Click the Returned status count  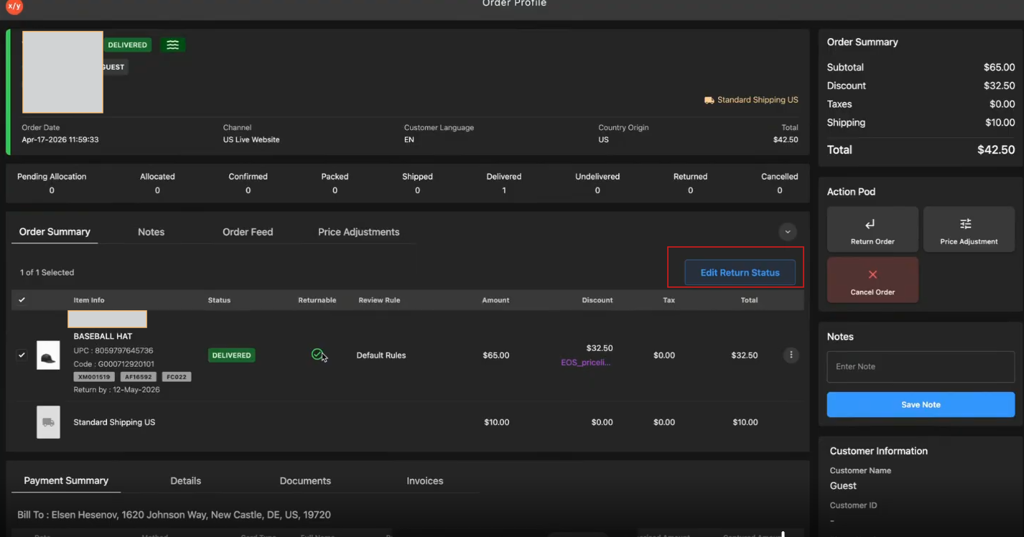coord(690,191)
